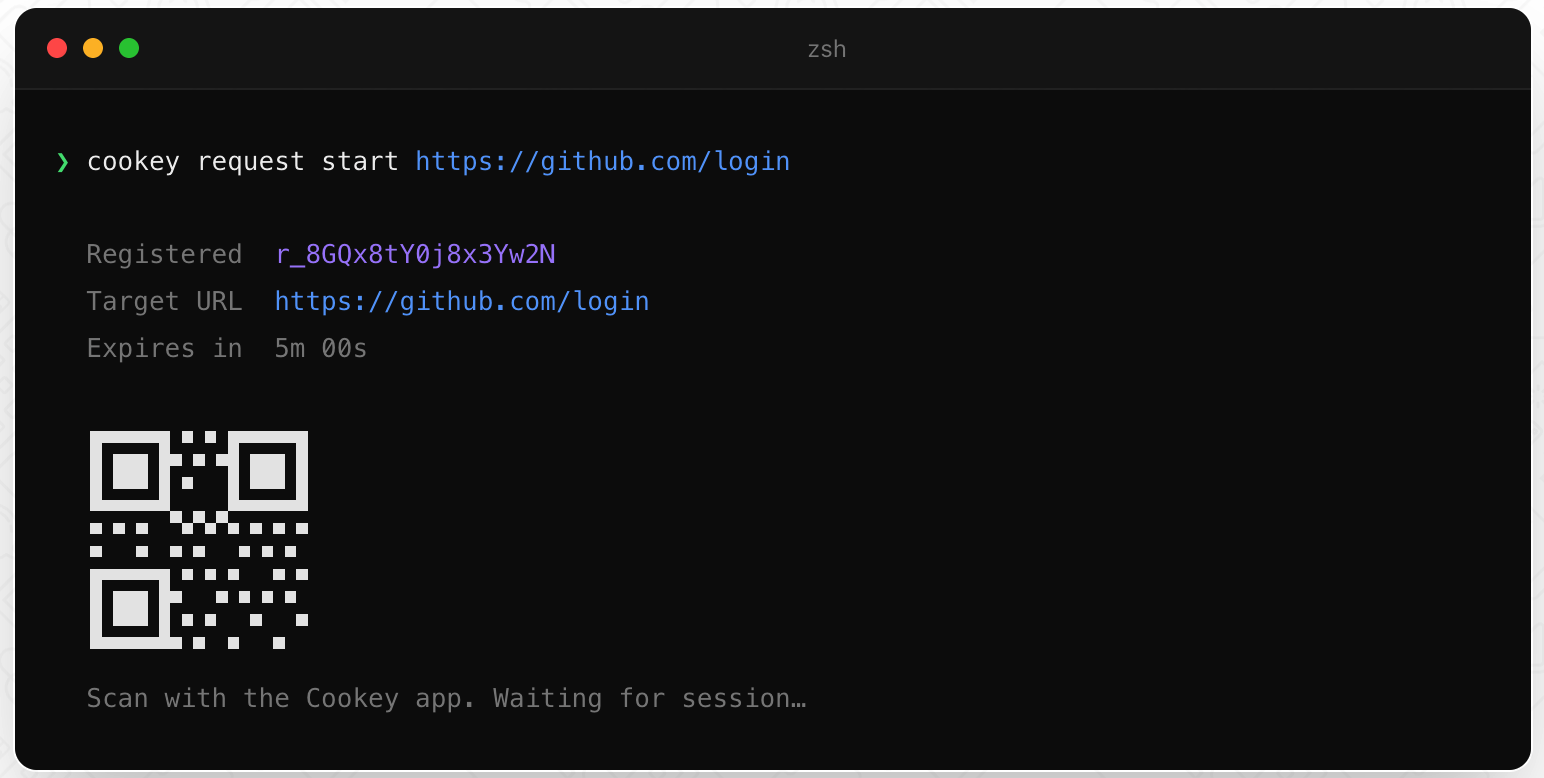Click the "Waiting for session…" status text
This screenshot has height=778, width=1544.
pyautogui.click(x=649, y=698)
